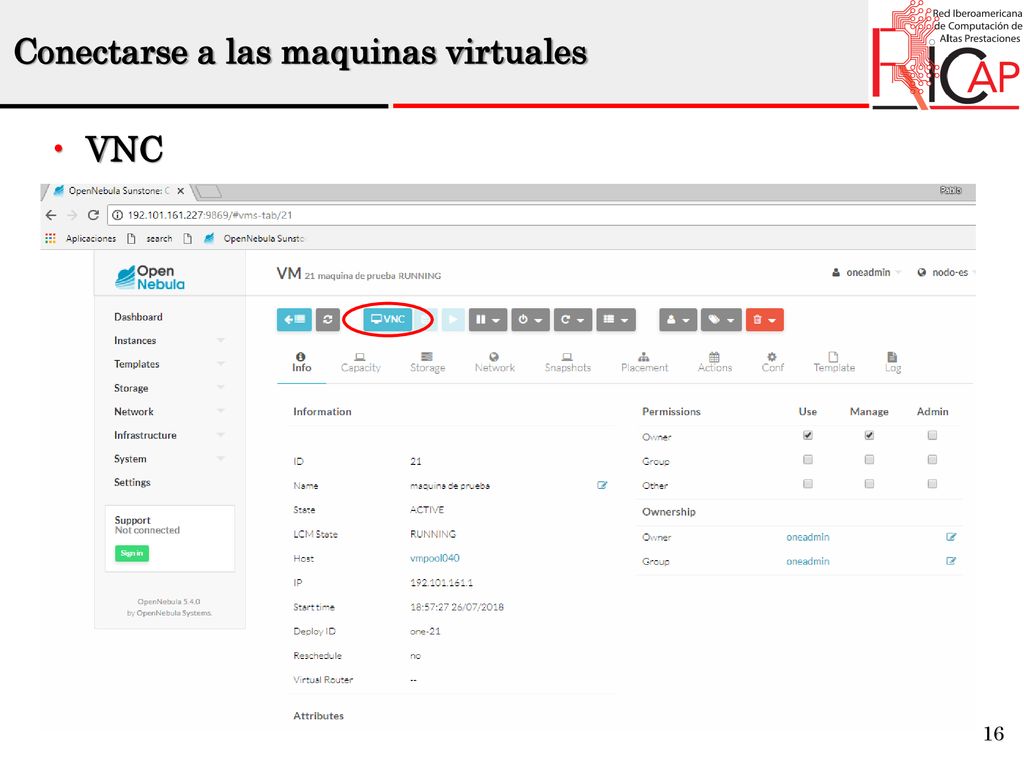Screen dimensions: 1024x768
Task: Open the list actions dropdown
Action: 615,319
